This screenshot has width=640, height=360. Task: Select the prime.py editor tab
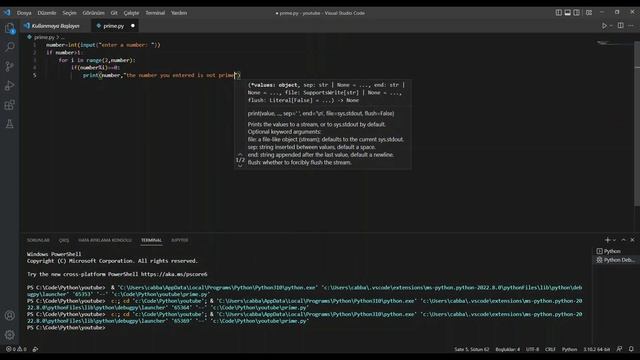coord(113,26)
